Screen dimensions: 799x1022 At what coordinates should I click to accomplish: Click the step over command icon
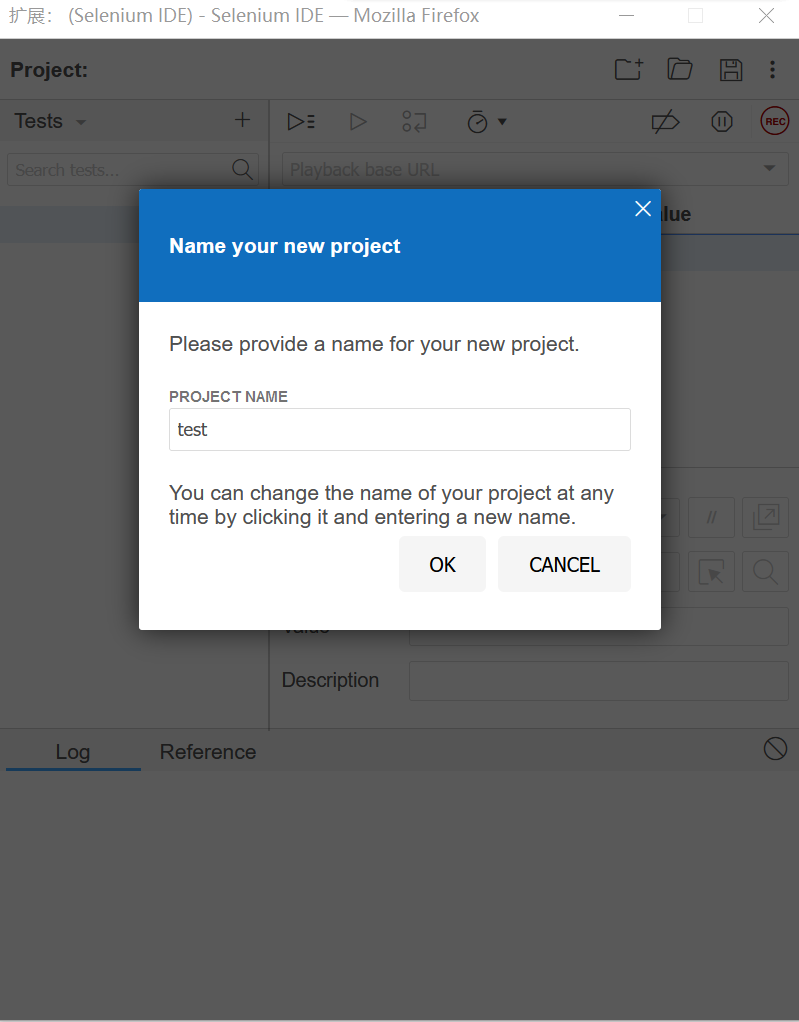(414, 121)
